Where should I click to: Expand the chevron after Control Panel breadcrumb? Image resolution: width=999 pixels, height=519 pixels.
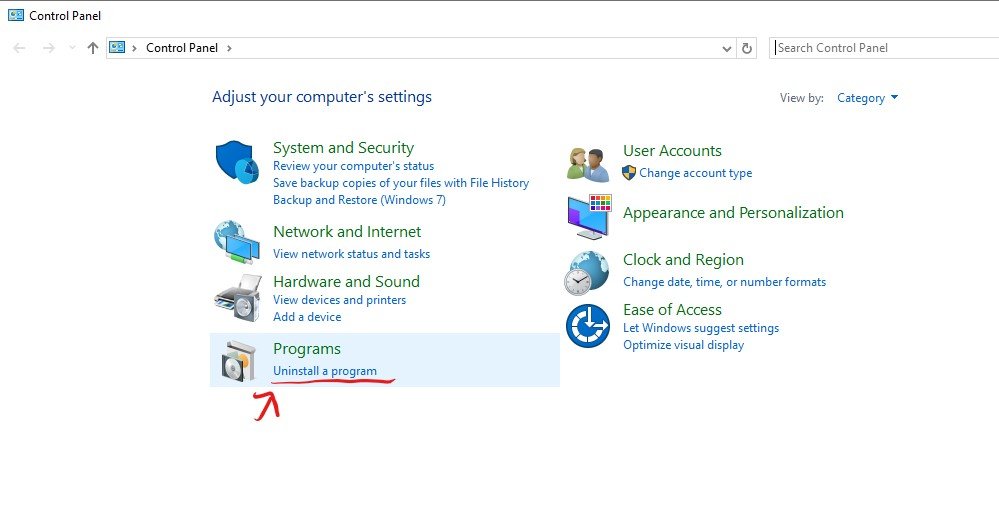click(x=229, y=48)
